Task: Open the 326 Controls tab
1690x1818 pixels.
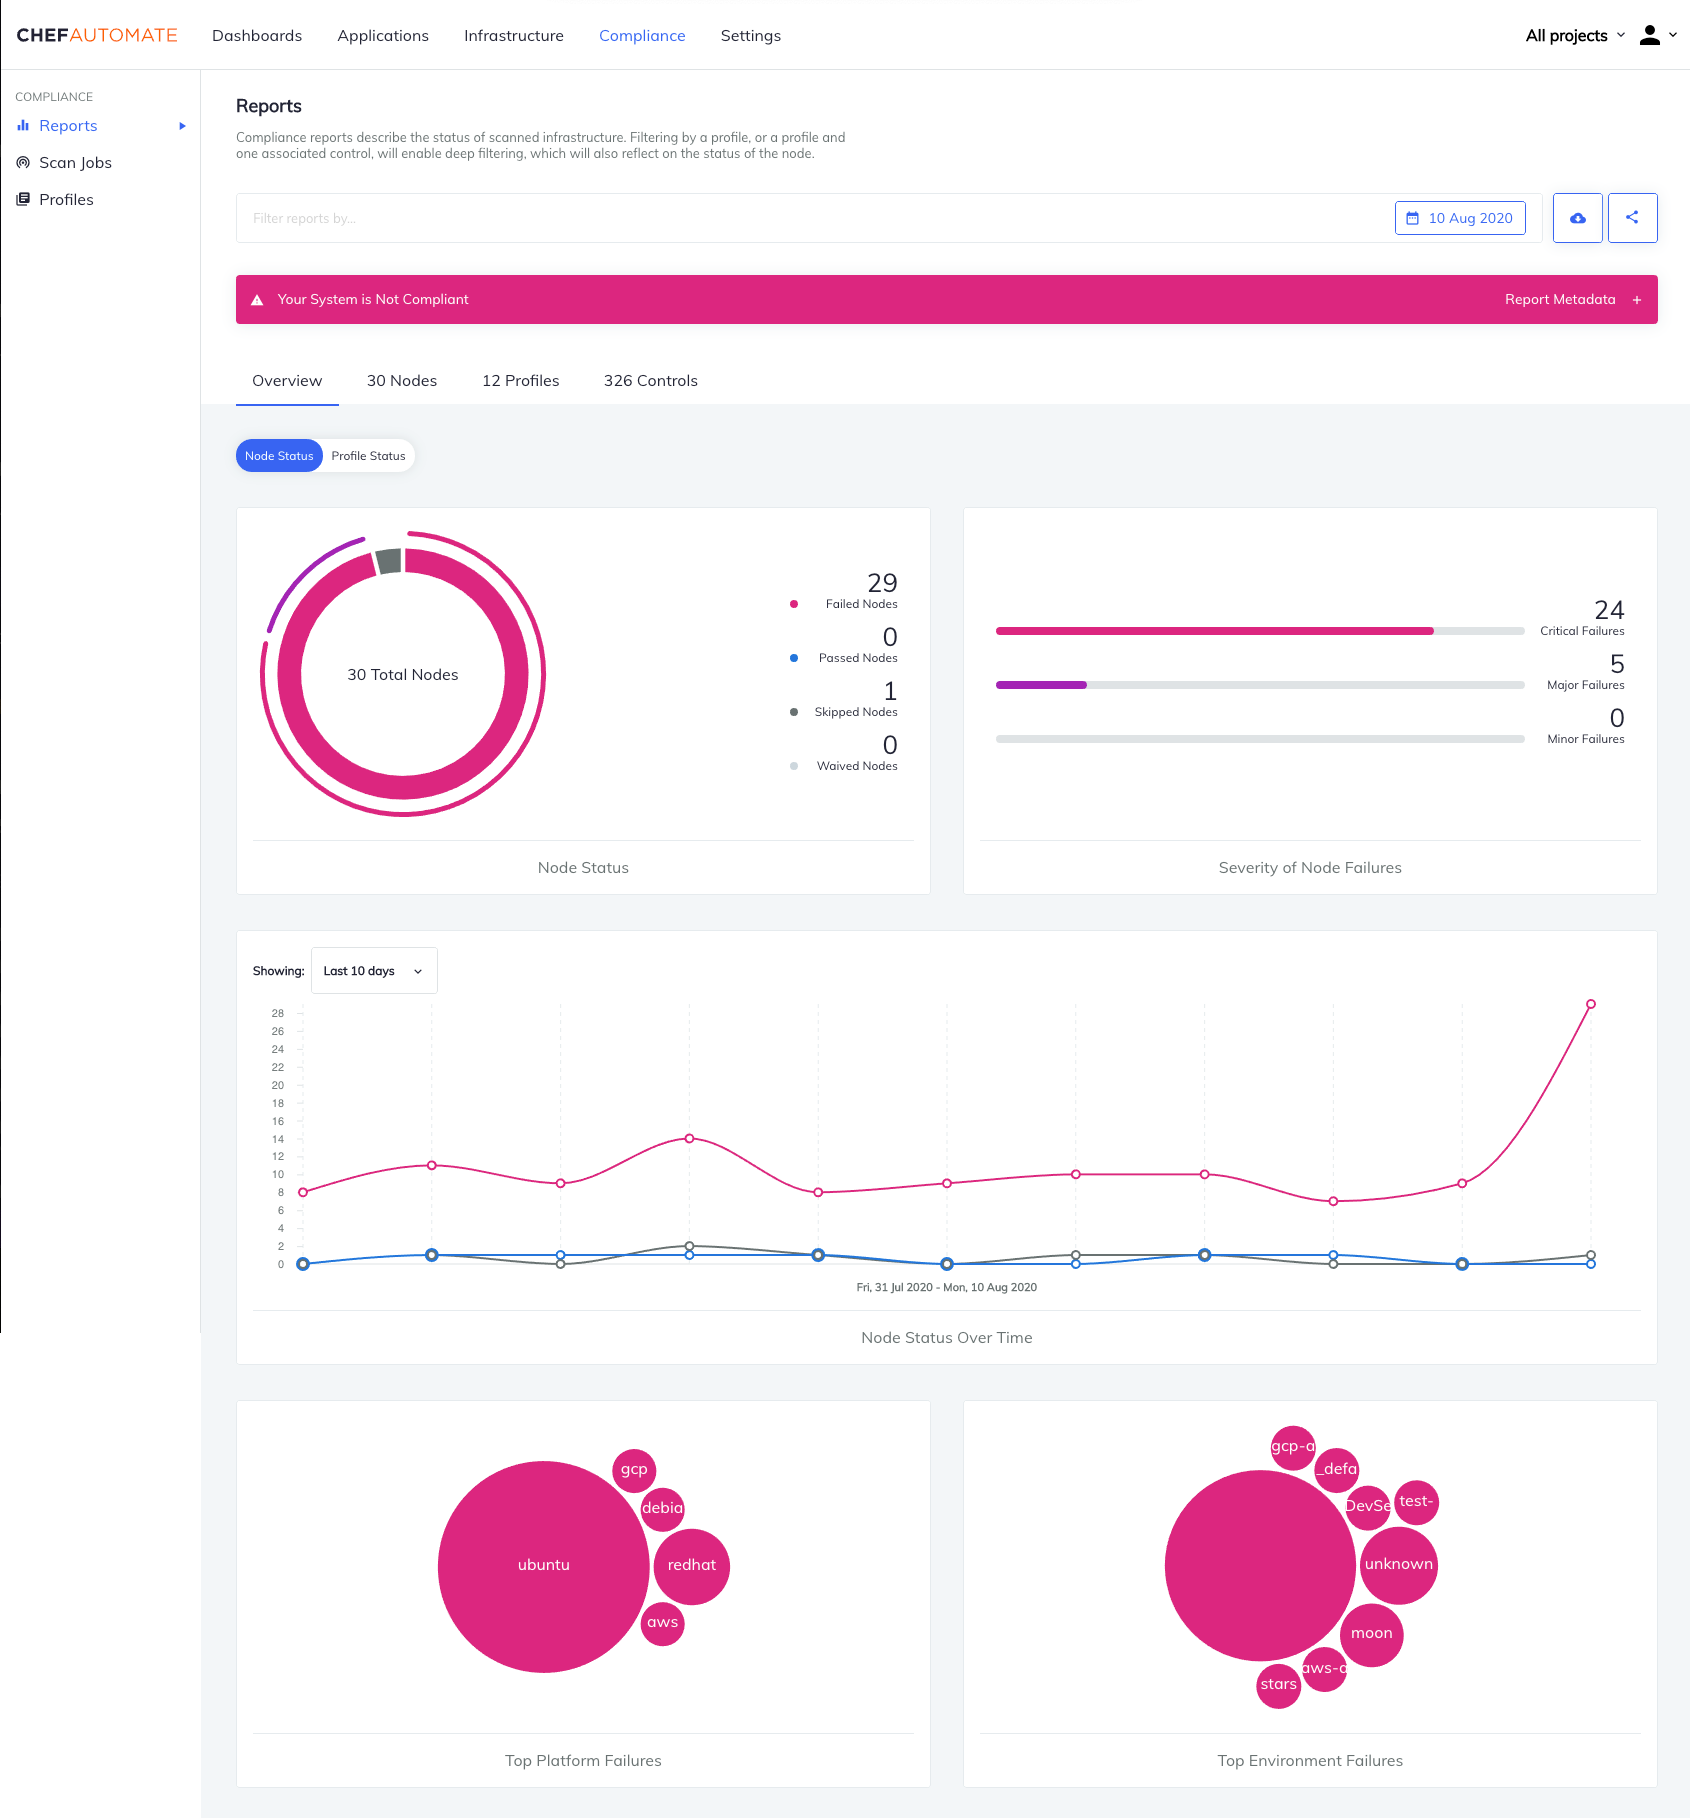Action: coord(650,381)
